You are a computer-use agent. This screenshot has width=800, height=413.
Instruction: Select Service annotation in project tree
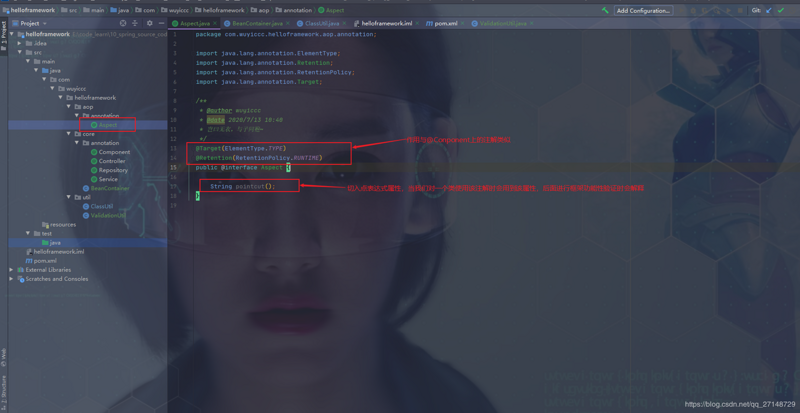(x=104, y=179)
